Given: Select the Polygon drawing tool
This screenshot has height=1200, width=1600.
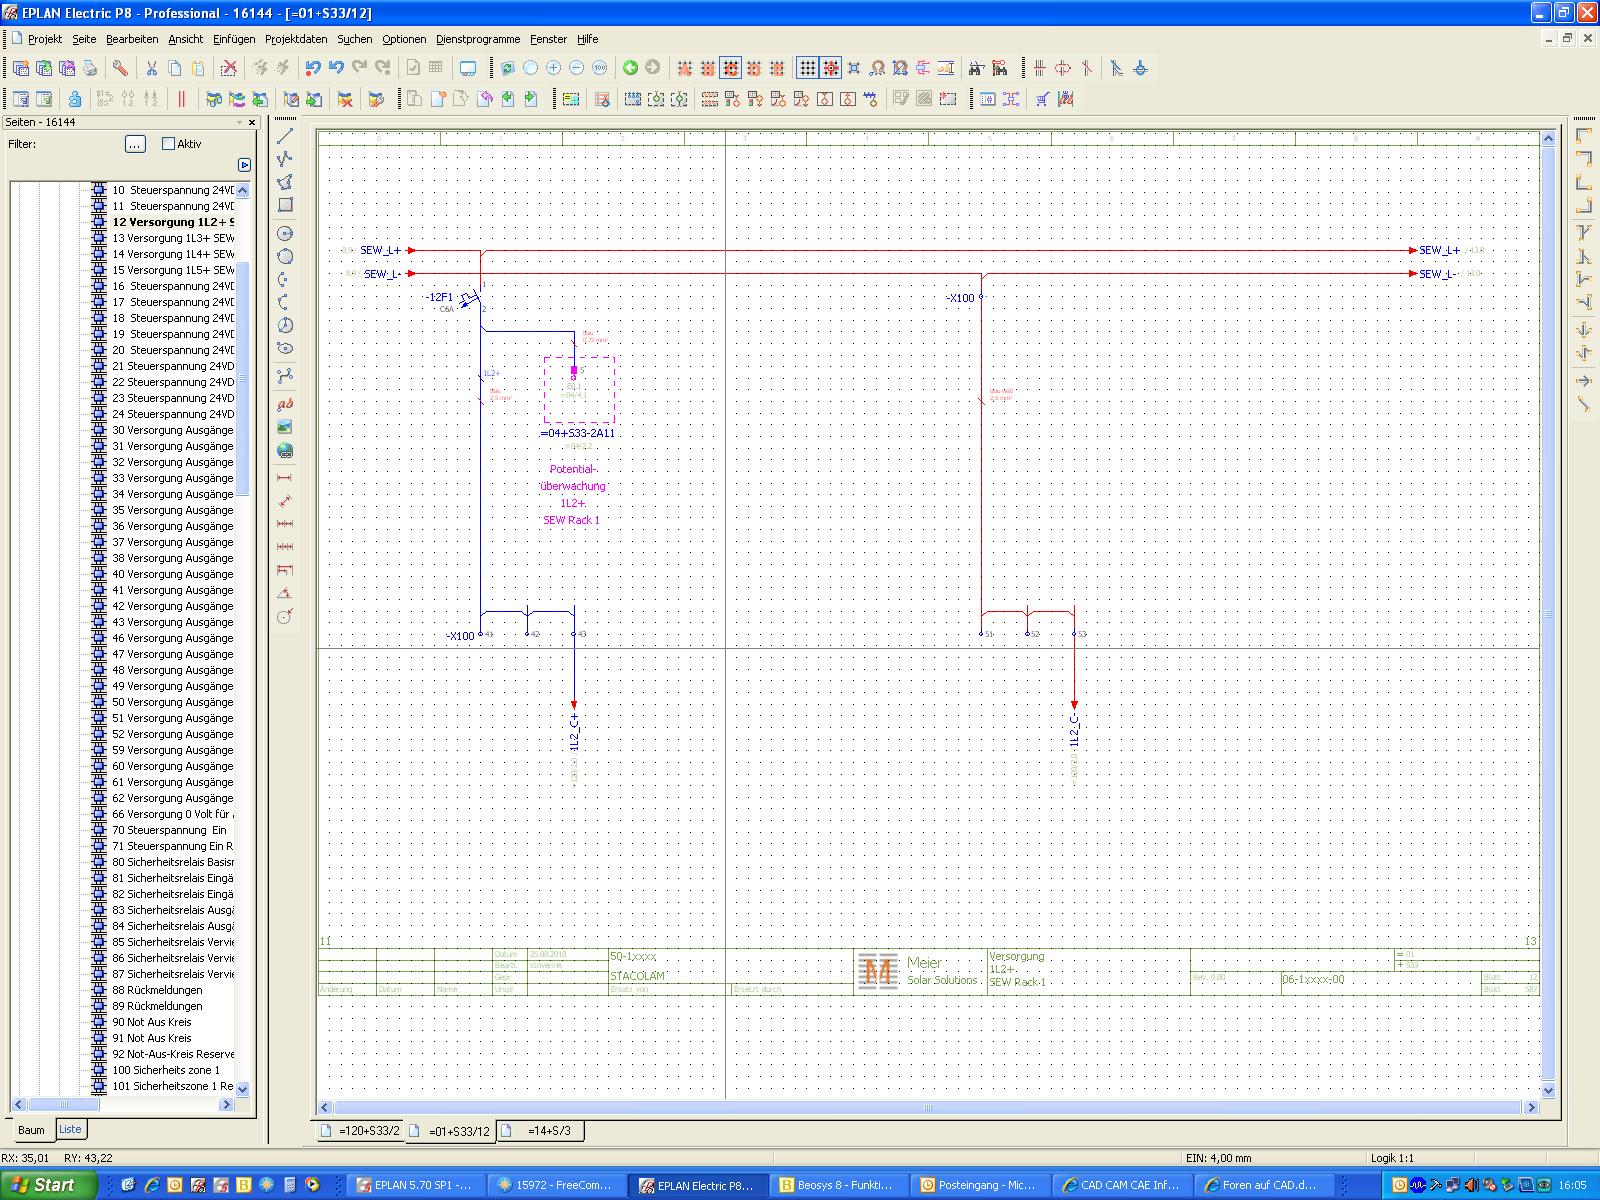Looking at the screenshot, I should pyautogui.click(x=285, y=181).
